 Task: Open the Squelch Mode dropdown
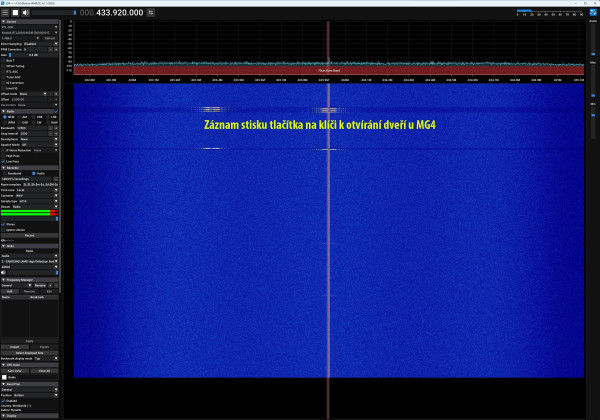[39, 145]
